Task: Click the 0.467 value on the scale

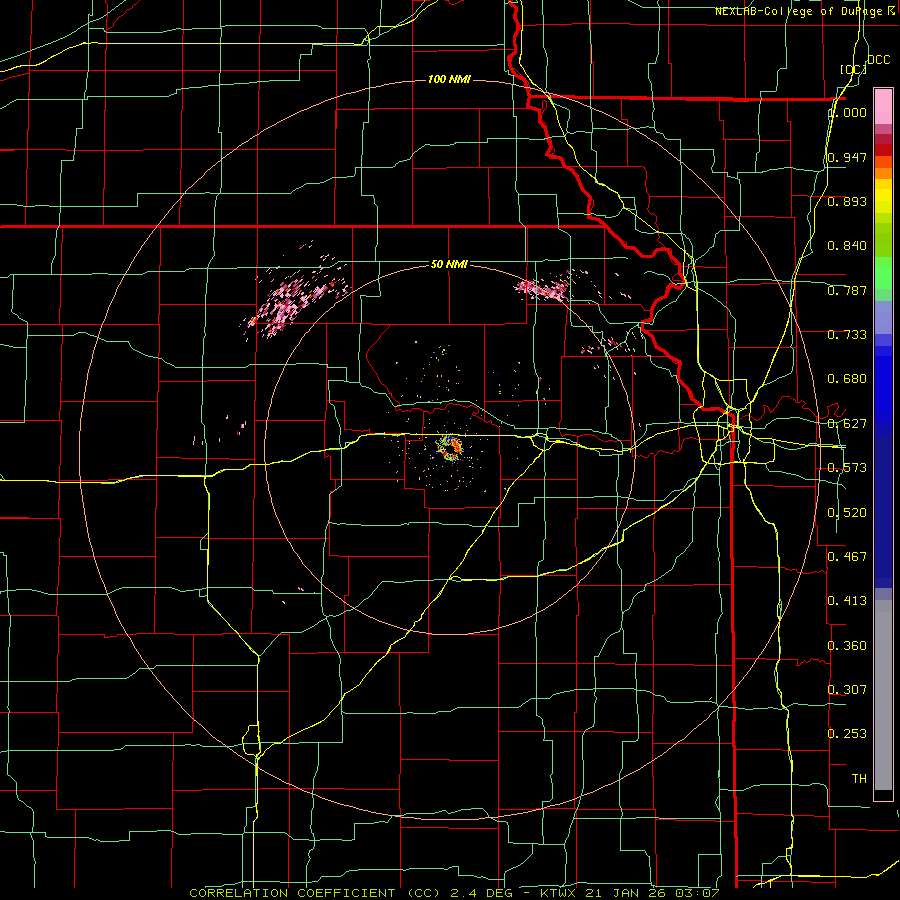Action: 847,557
